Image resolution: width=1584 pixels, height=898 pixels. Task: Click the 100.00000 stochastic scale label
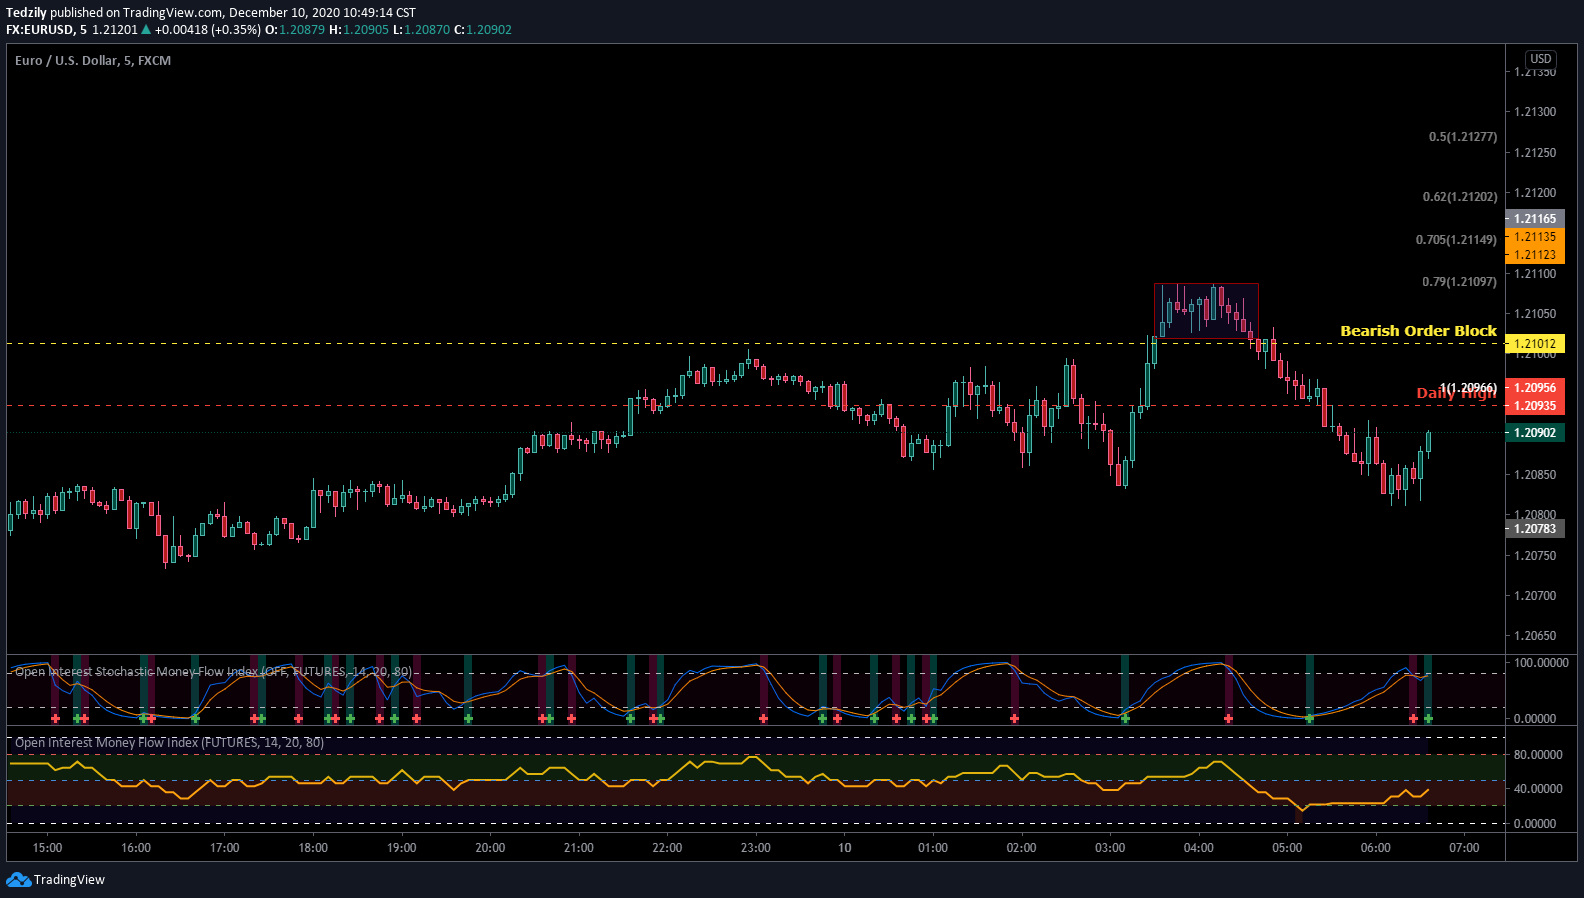[1541, 663]
